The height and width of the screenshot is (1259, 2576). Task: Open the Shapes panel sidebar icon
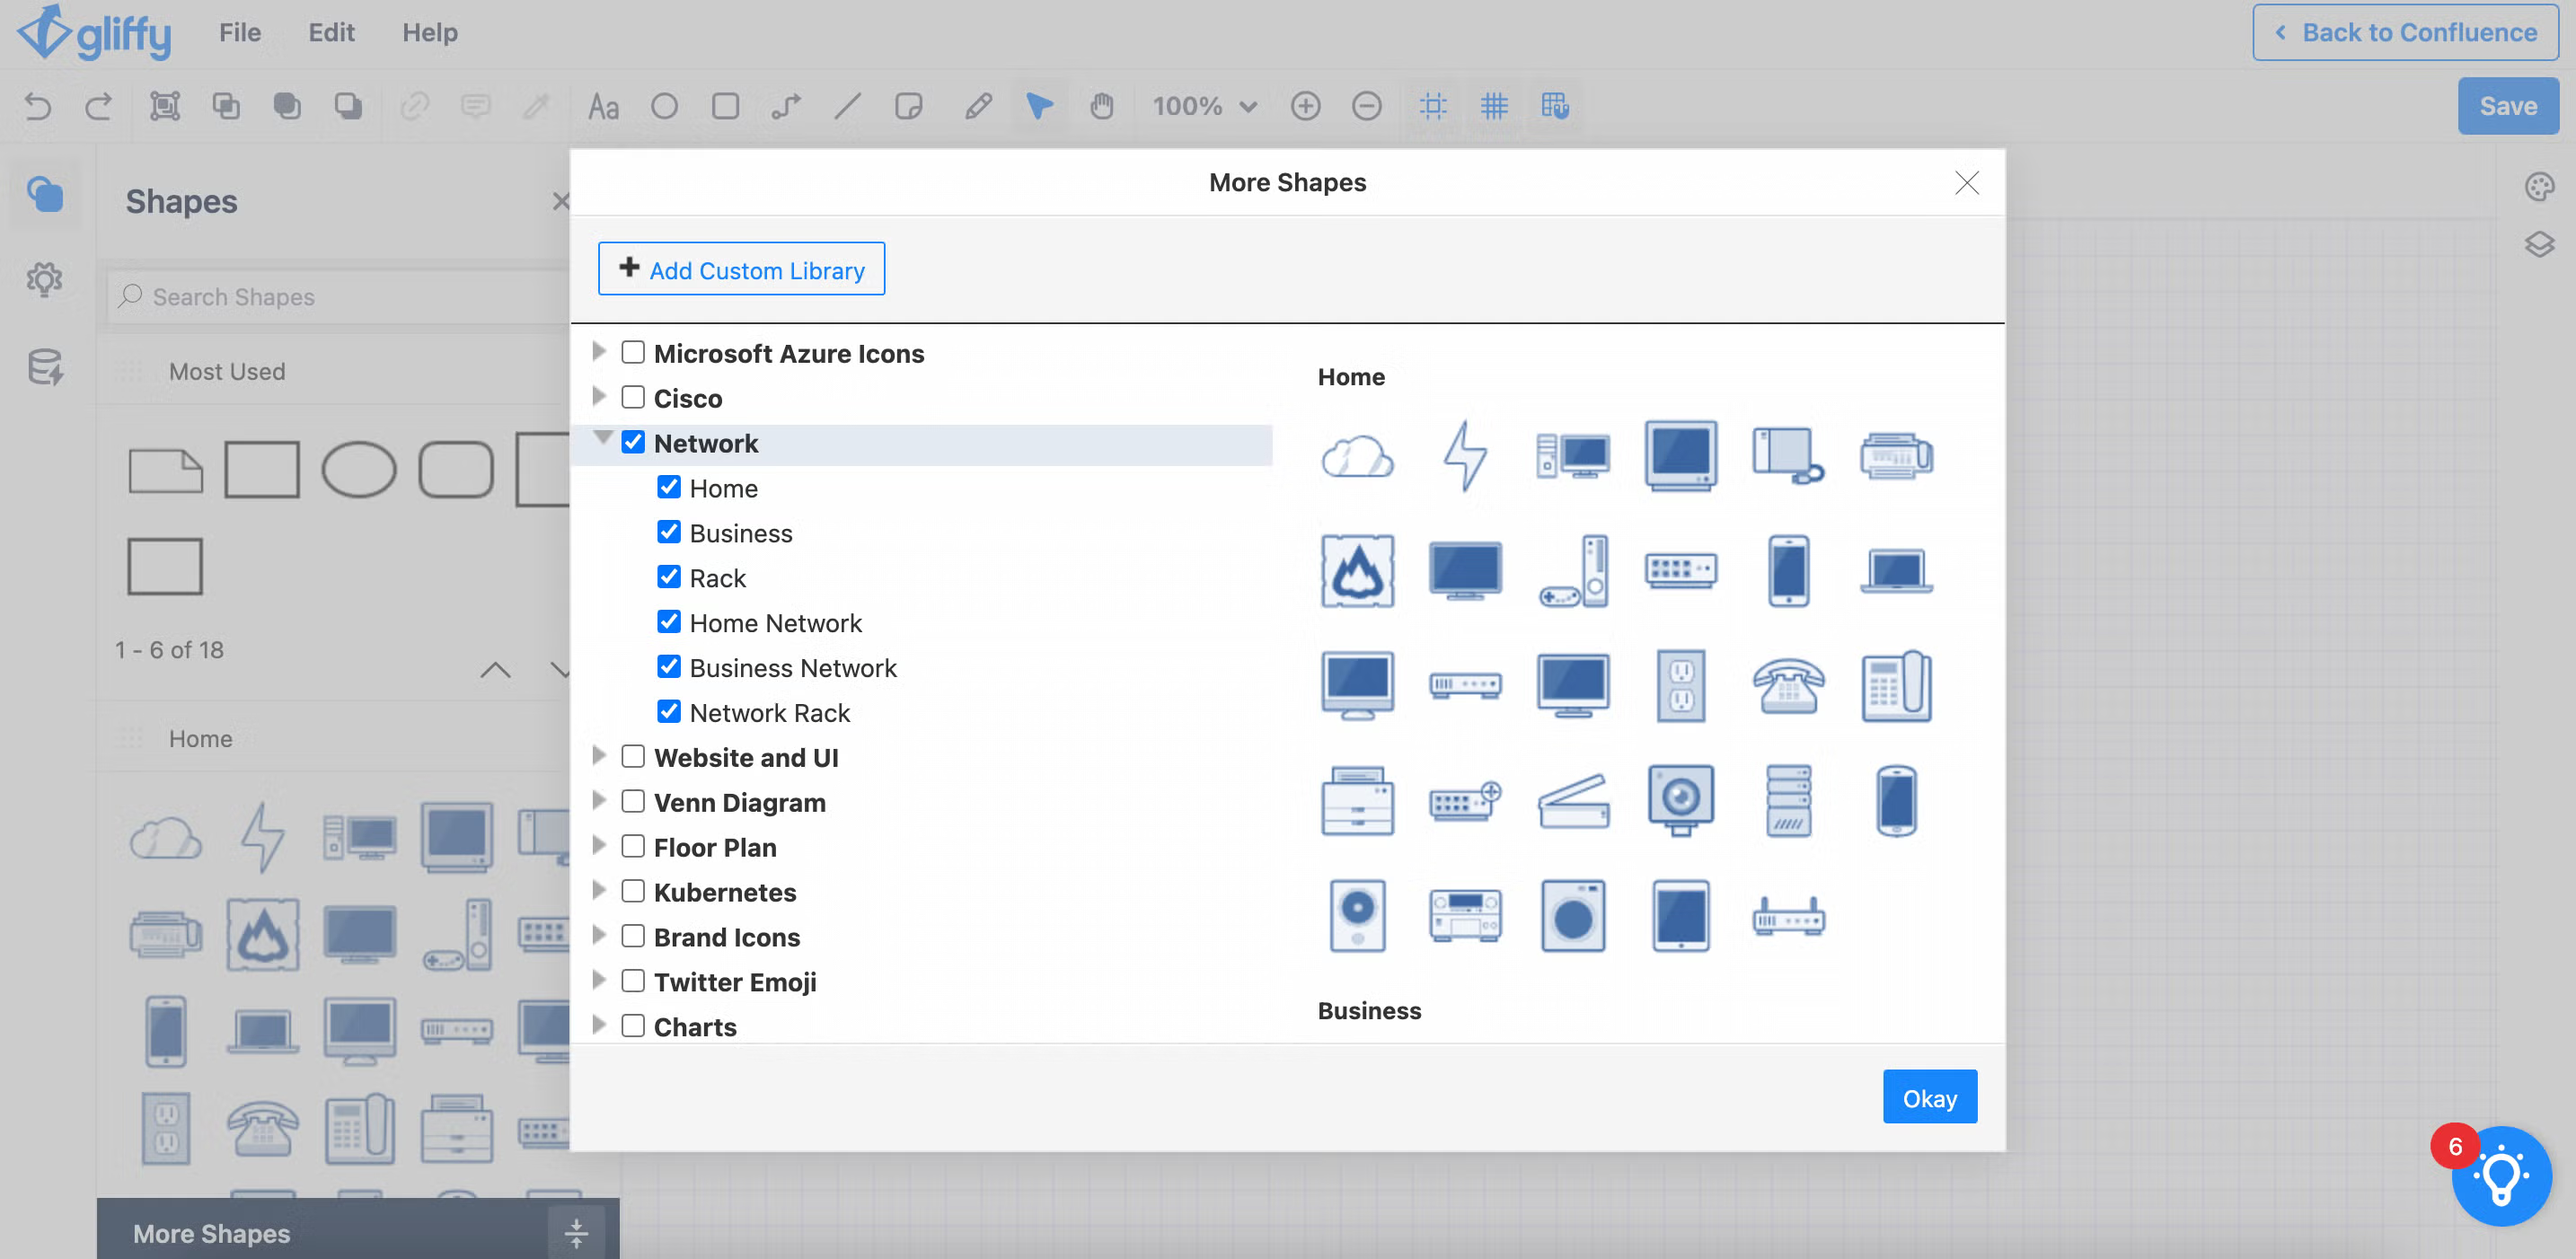tap(45, 194)
